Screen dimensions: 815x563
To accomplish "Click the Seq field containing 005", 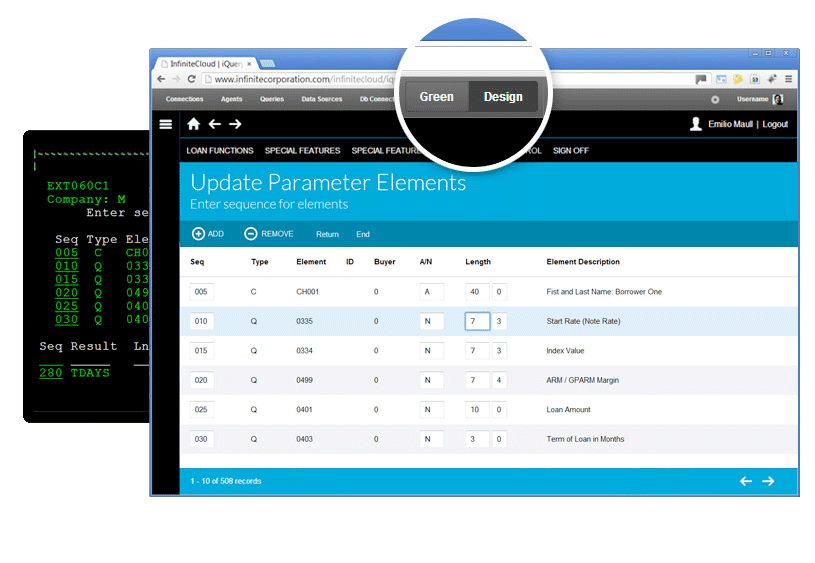I will (202, 292).
